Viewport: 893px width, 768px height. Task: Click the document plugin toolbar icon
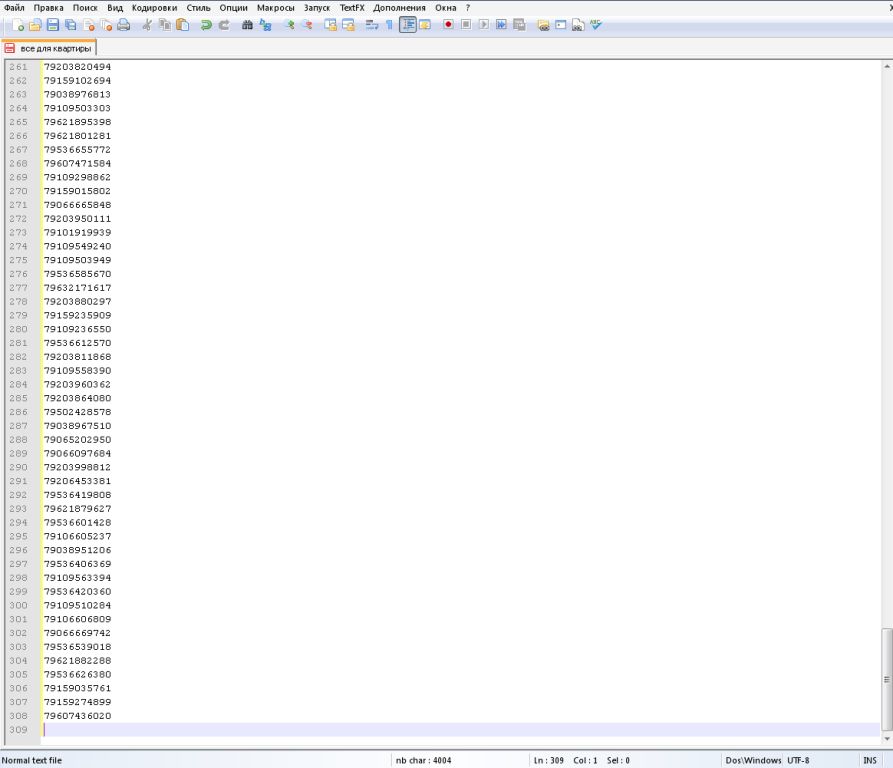(x=578, y=24)
